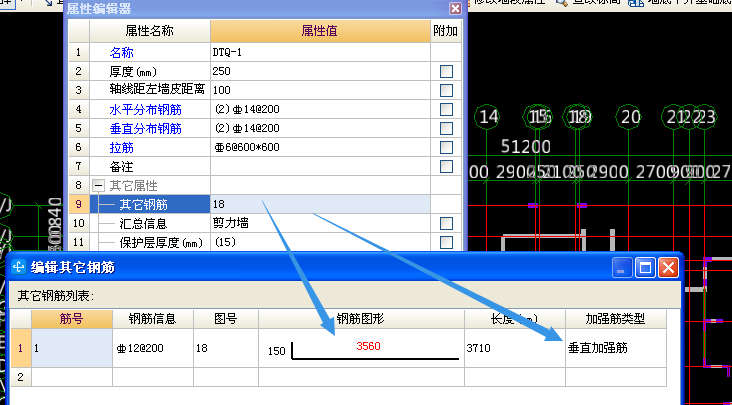Edit the 保护层厚度 value (15)
The height and width of the screenshot is (405, 732).
[x=320, y=242]
